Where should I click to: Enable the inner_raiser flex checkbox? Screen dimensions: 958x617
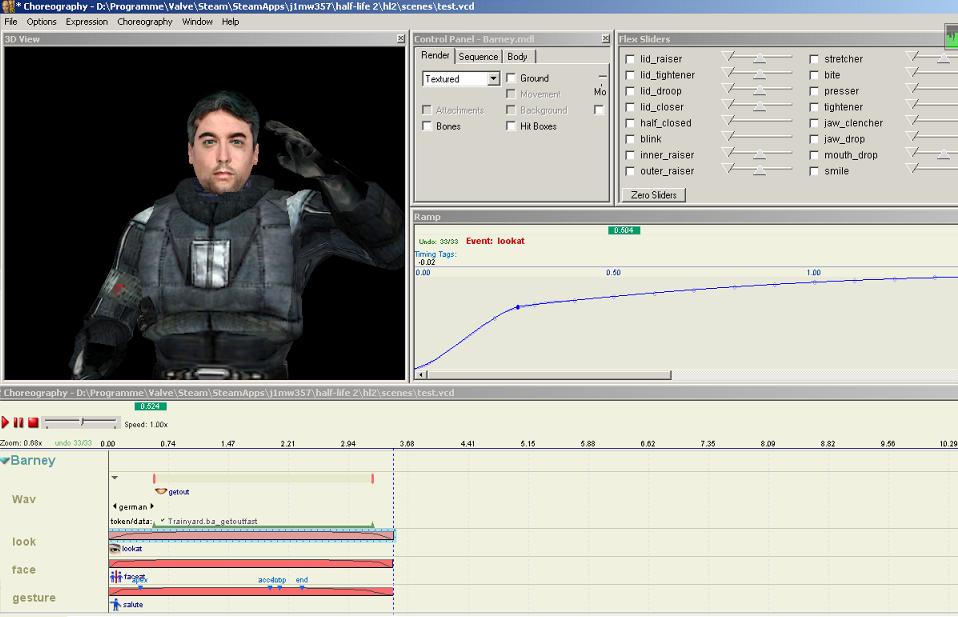tap(630, 155)
